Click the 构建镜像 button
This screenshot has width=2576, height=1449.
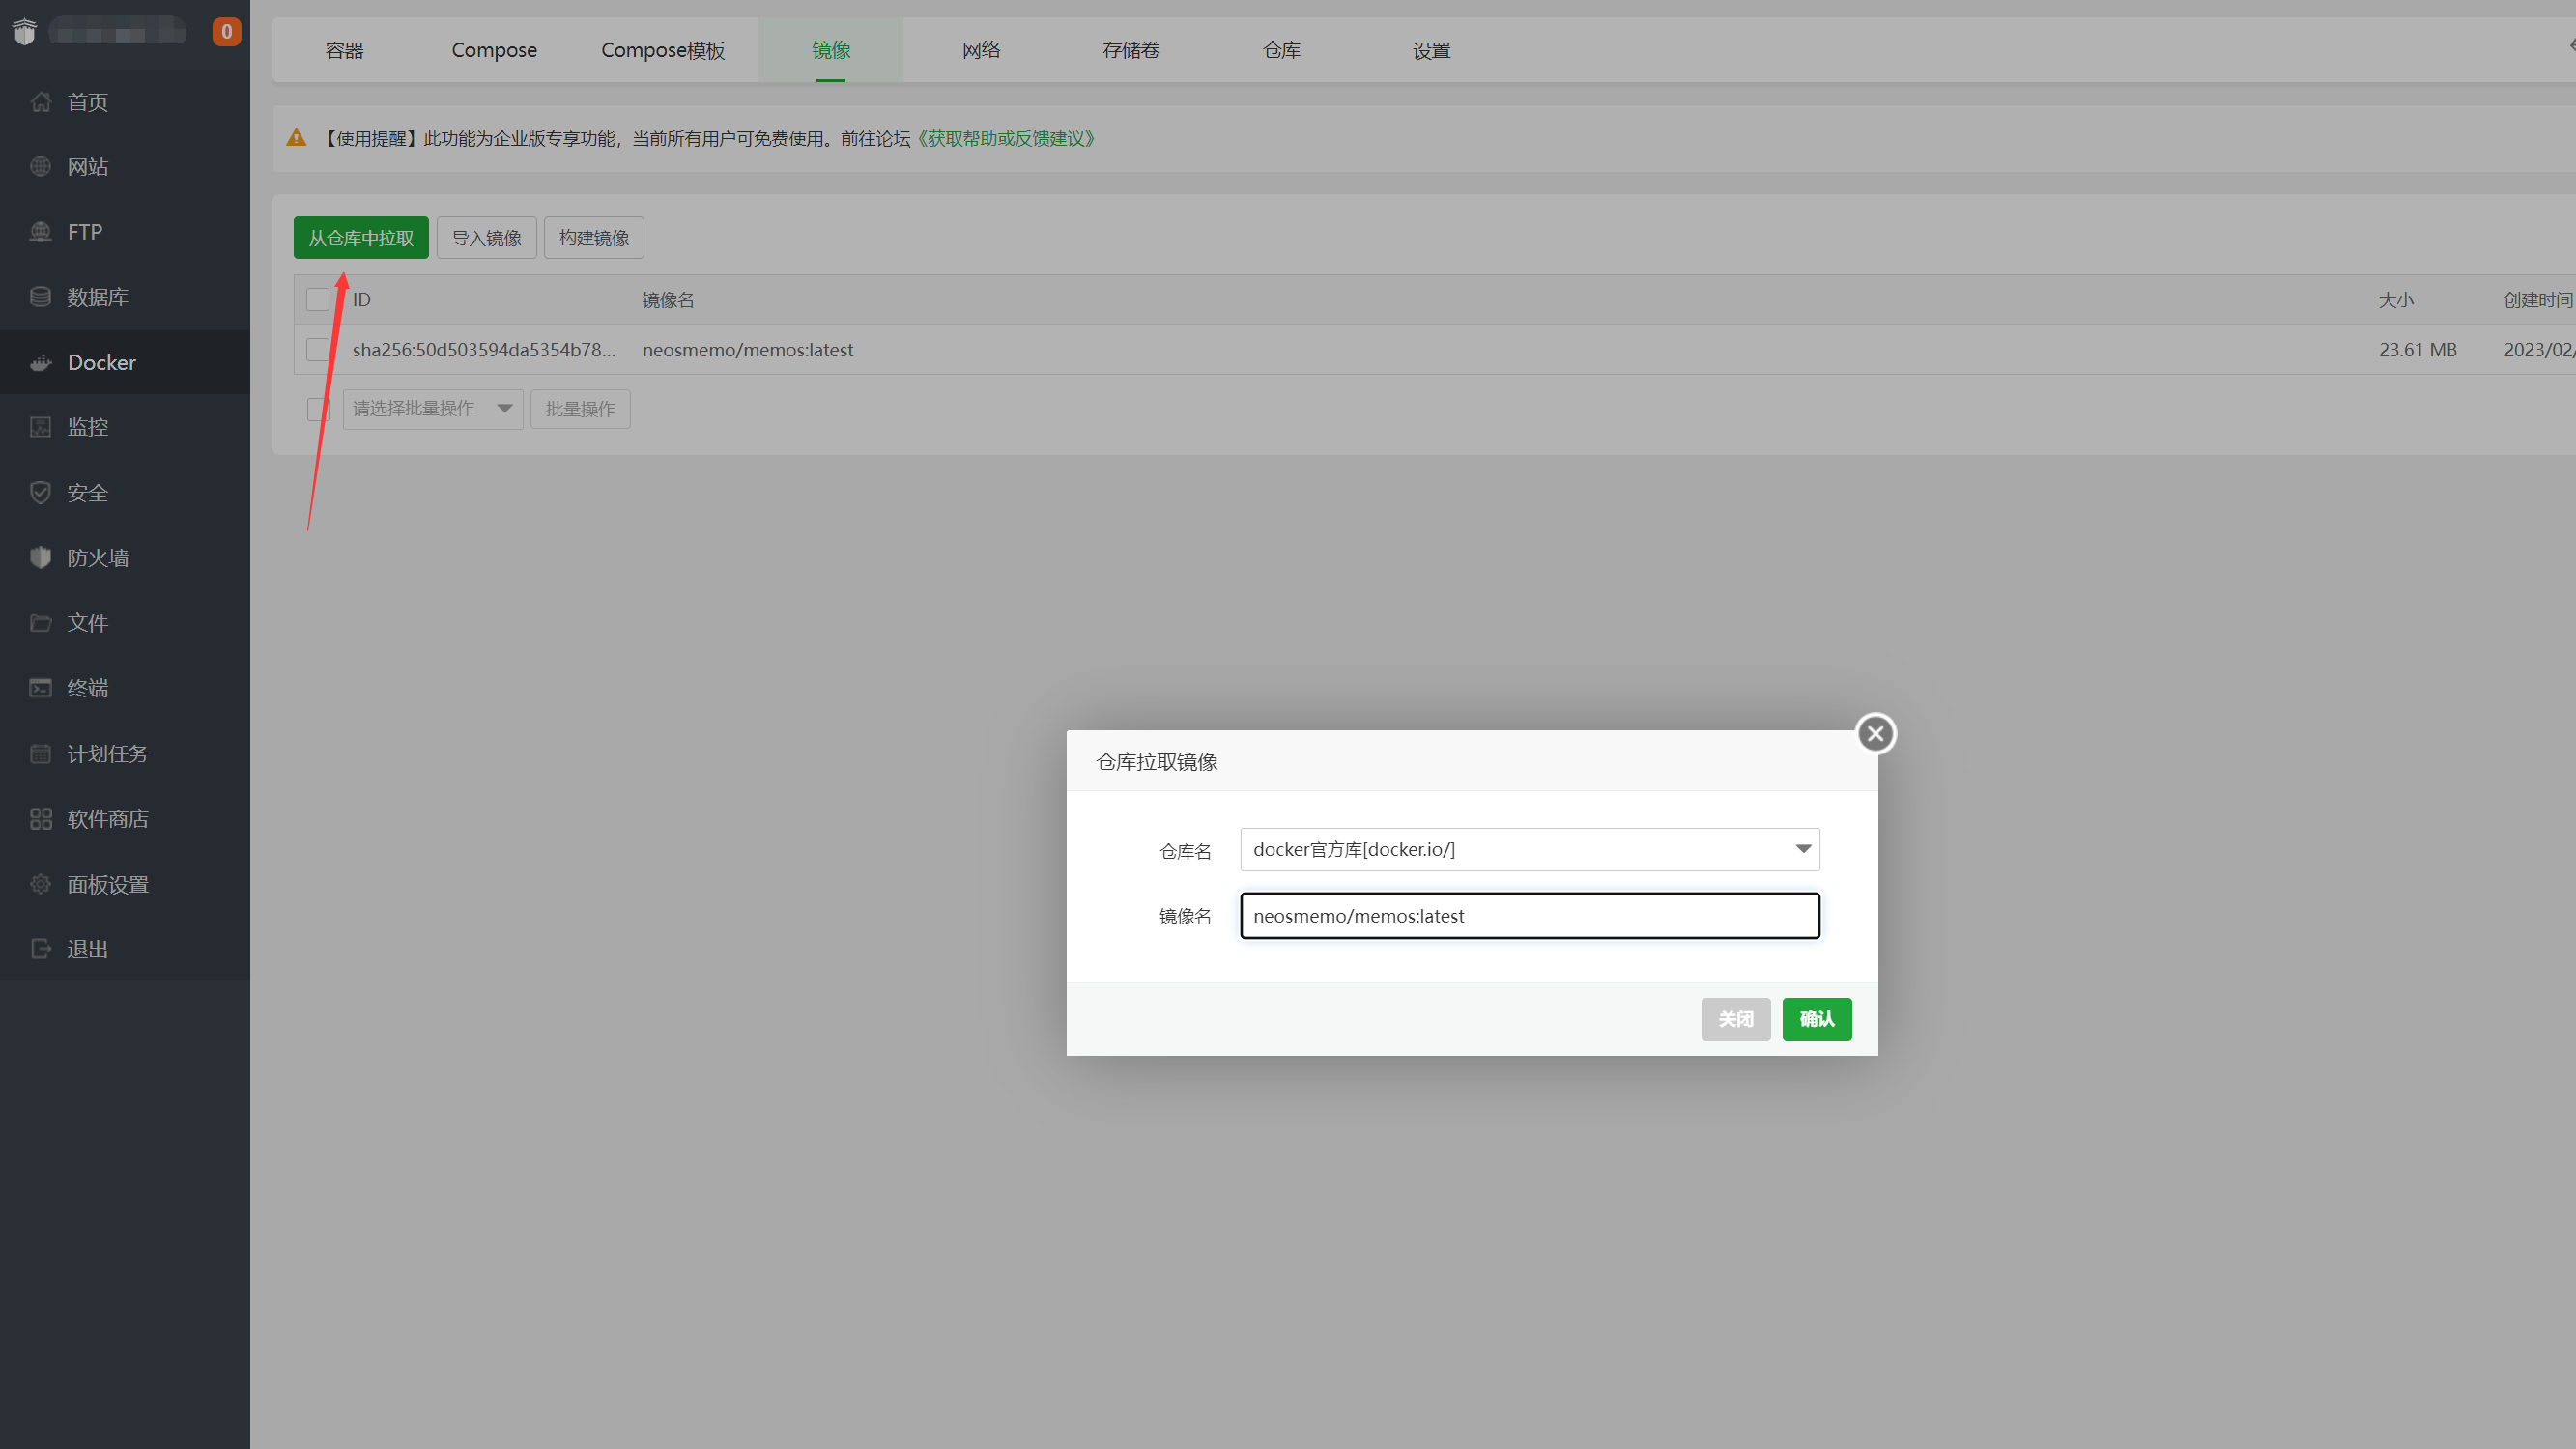594,238
